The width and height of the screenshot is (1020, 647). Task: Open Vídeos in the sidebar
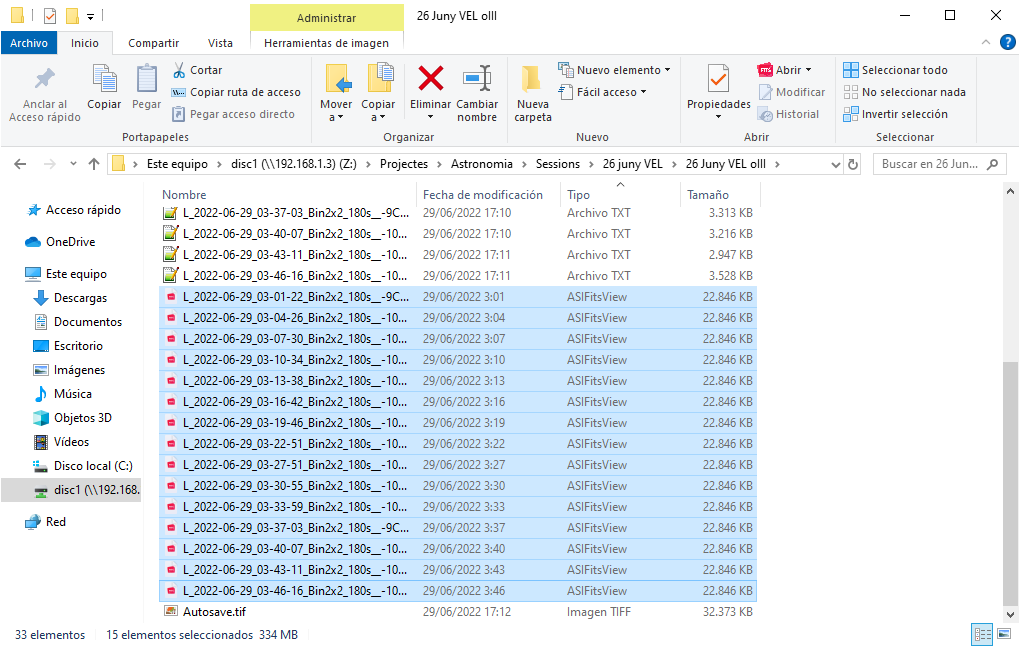72,442
